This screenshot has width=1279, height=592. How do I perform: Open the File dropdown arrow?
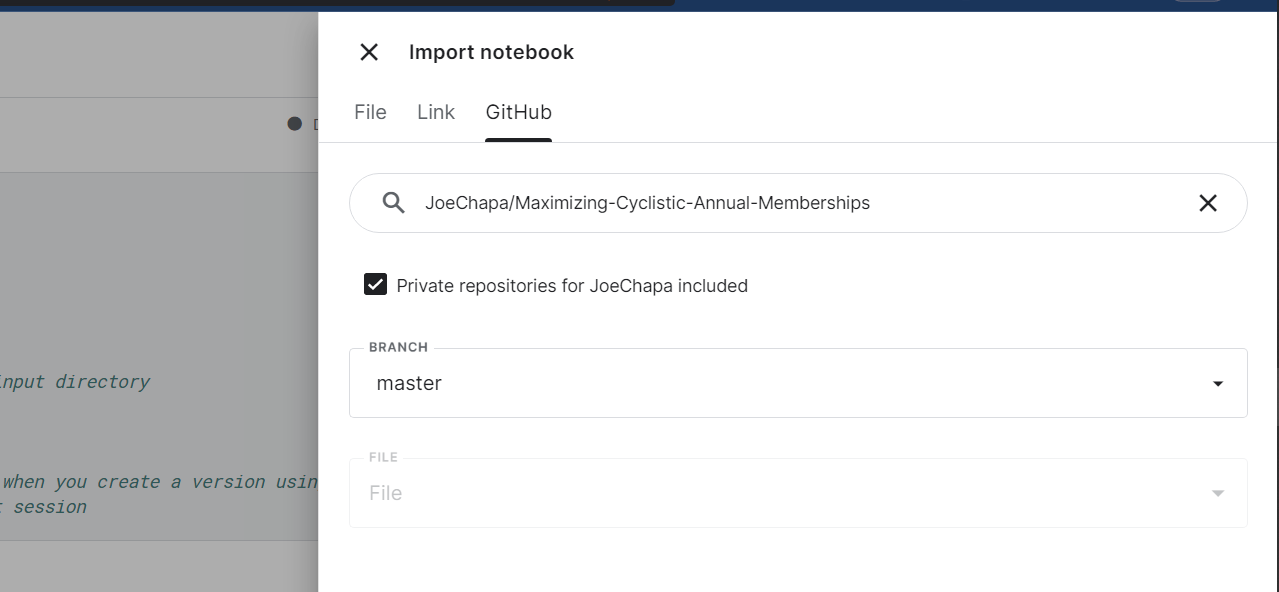coord(1217,493)
